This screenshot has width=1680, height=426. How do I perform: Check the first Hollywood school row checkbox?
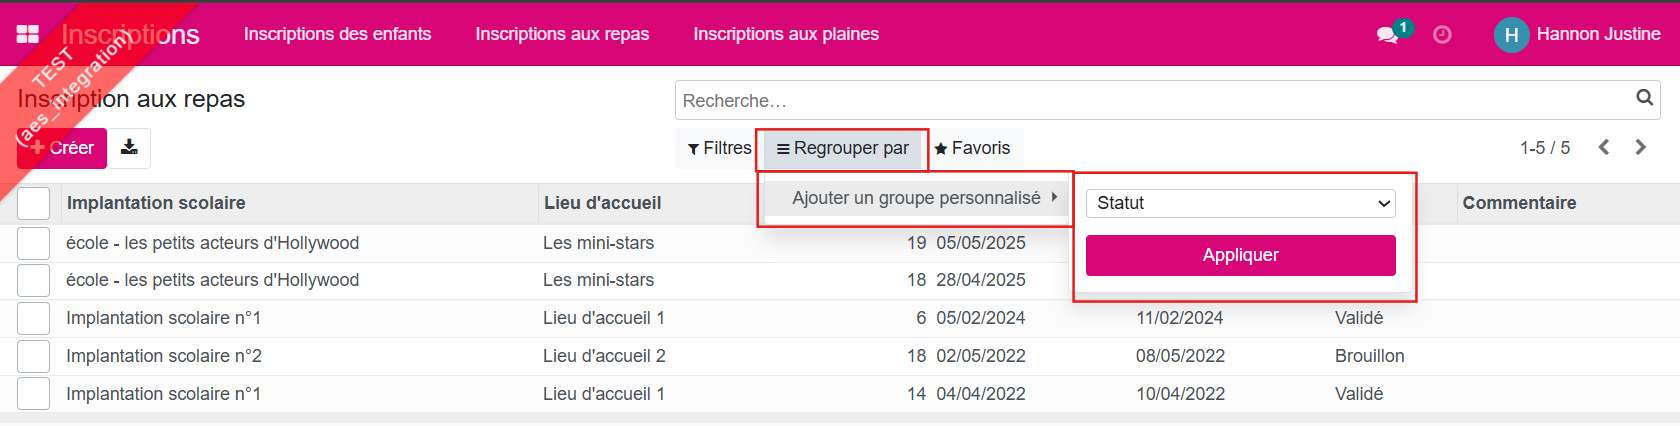tap(33, 243)
